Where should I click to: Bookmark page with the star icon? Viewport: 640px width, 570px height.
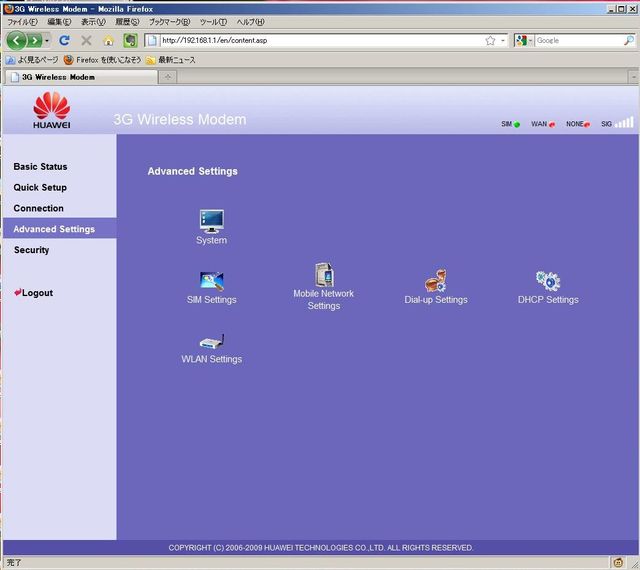click(490, 41)
